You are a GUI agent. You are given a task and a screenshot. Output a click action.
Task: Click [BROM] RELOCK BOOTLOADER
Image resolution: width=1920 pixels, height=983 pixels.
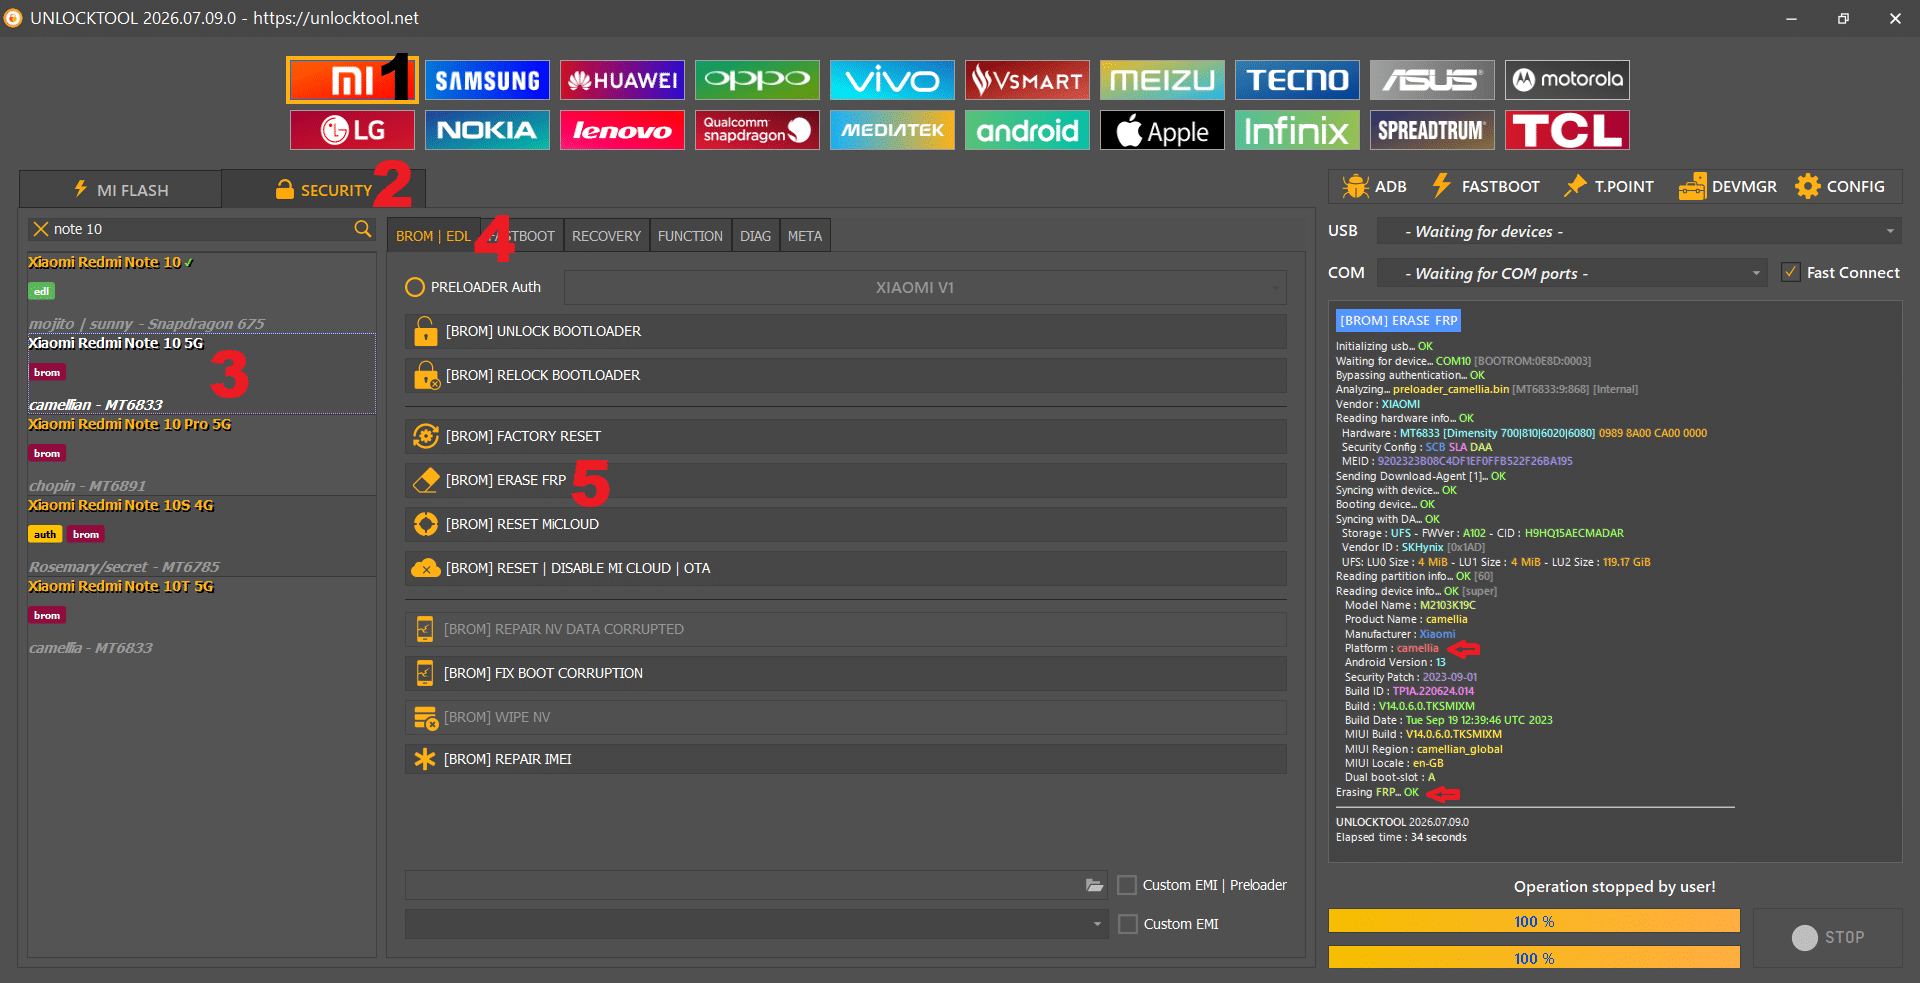(845, 375)
